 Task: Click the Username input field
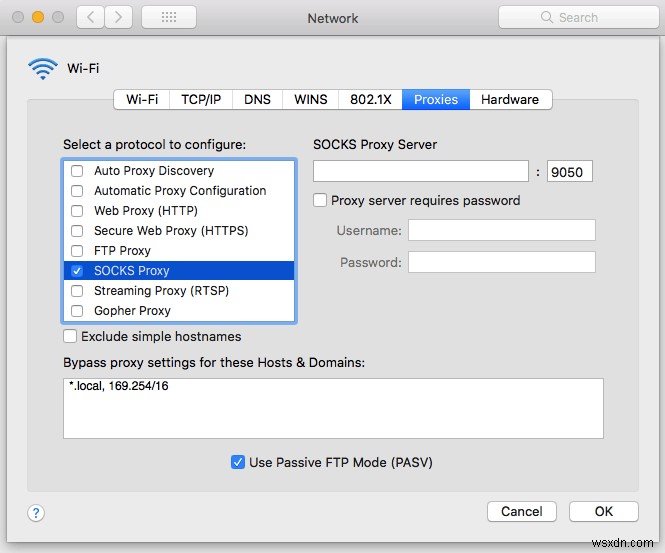[x=502, y=230]
